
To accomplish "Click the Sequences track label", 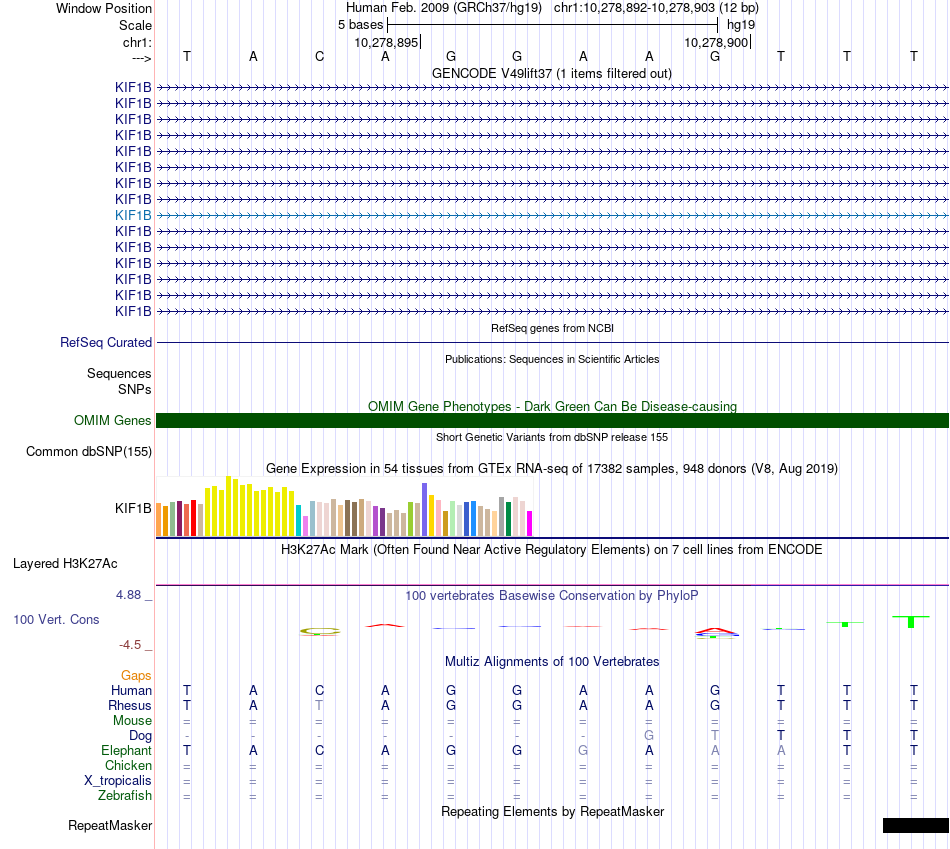I will click(119, 373).
